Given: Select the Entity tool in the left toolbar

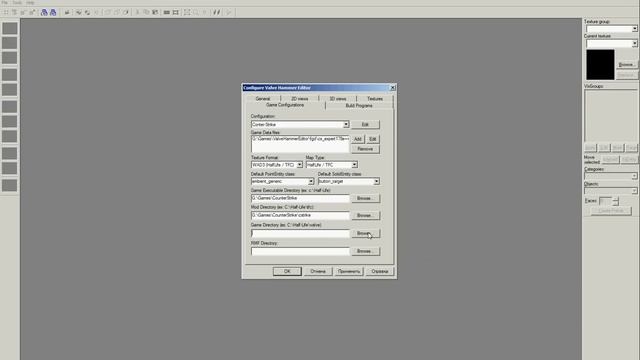Looking at the screenshot, I should tap(10, 75).
